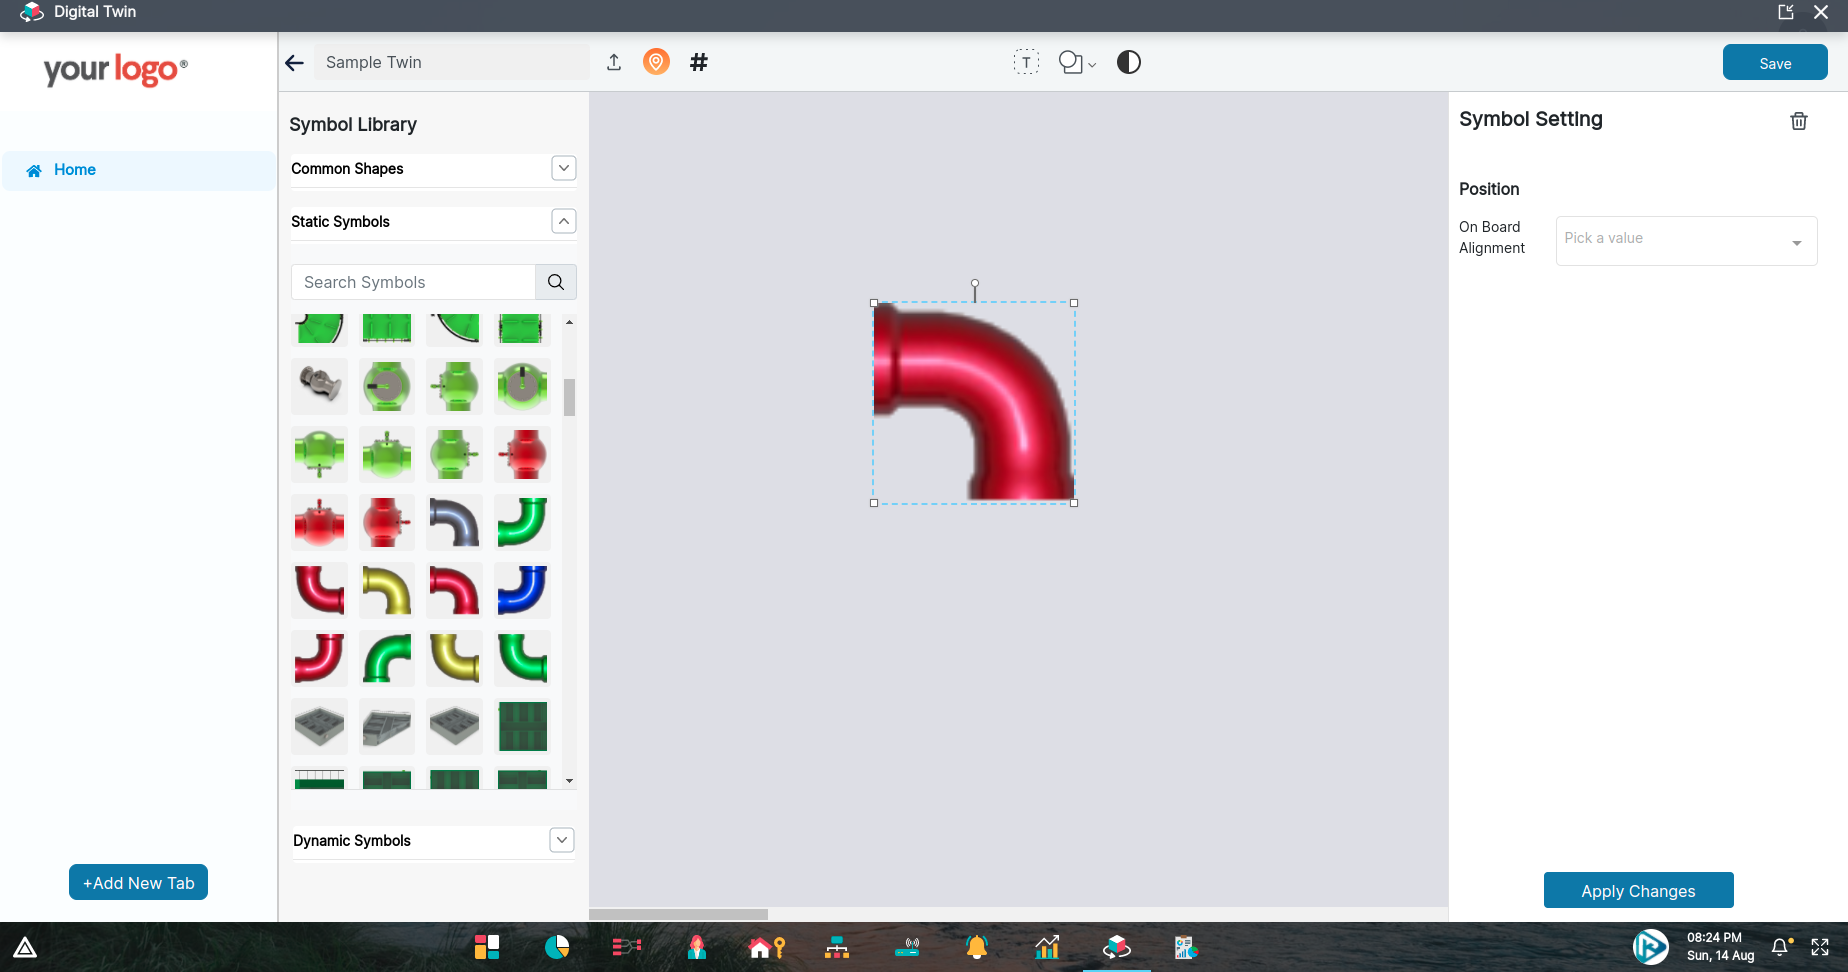
Task: Expand the Common Shapes section
Action: pyautogui.click(x=564, y=168)
